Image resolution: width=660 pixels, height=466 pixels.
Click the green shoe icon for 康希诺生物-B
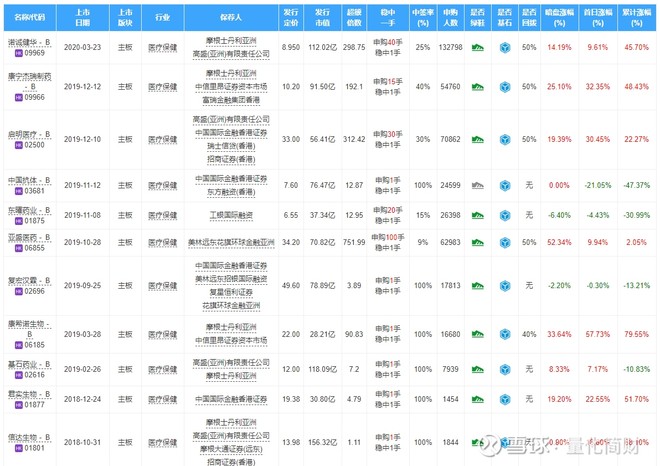coord(478,334)
